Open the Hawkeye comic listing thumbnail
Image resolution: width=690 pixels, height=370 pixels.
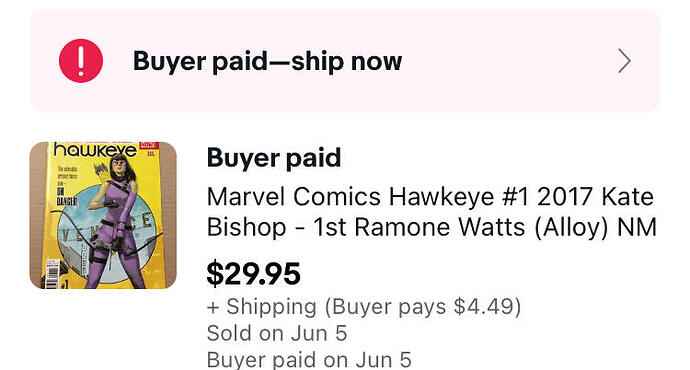pos(103,215)
